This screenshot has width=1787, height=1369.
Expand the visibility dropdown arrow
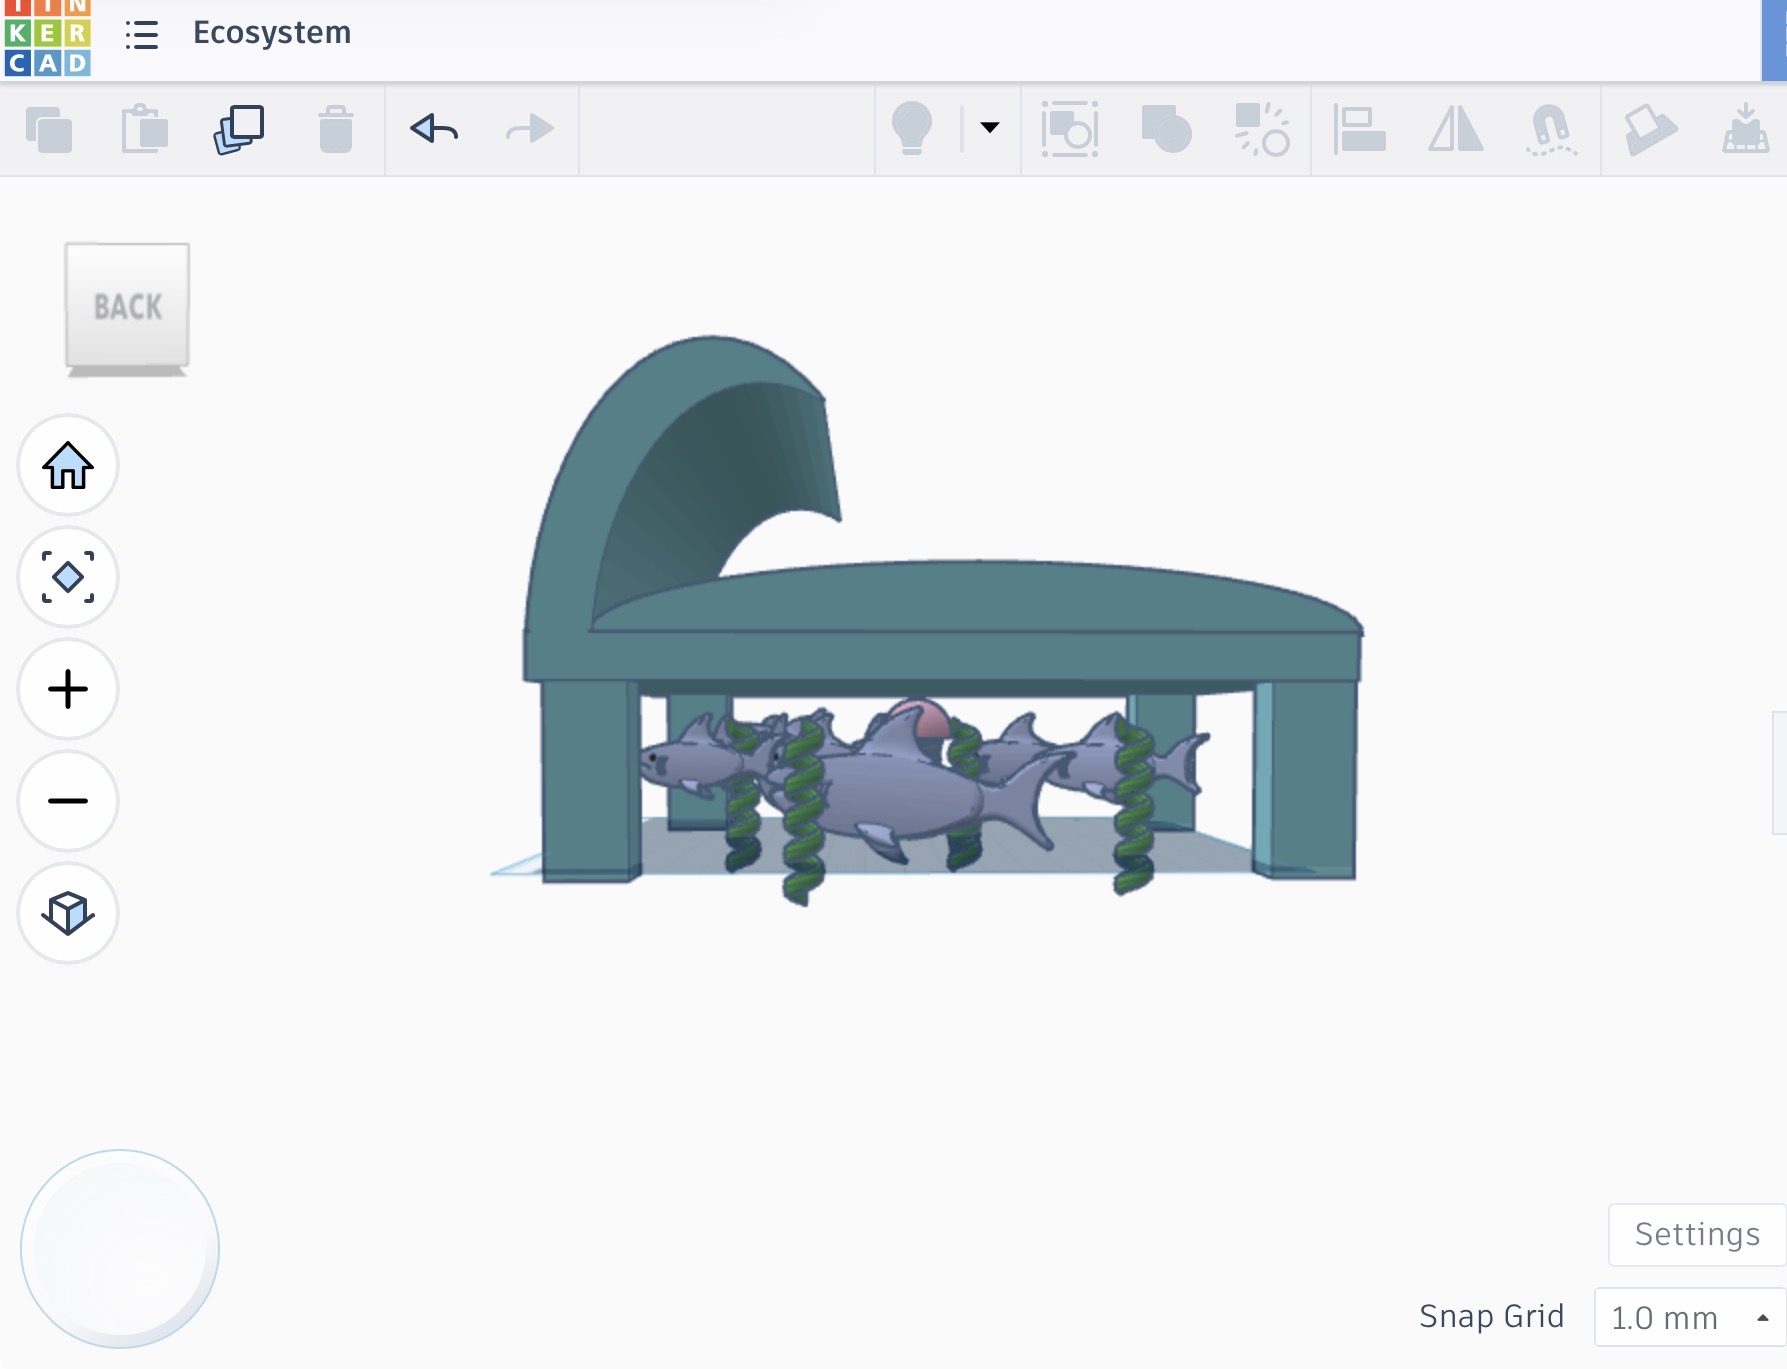[990, 127]
